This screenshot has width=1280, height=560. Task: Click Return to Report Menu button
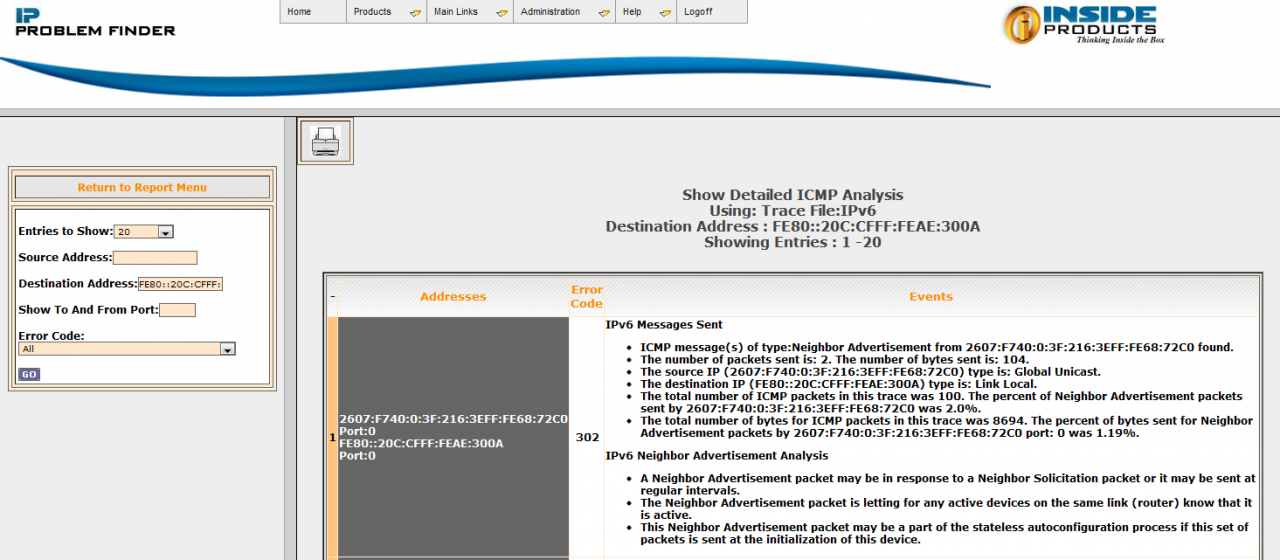coord(142,187)
